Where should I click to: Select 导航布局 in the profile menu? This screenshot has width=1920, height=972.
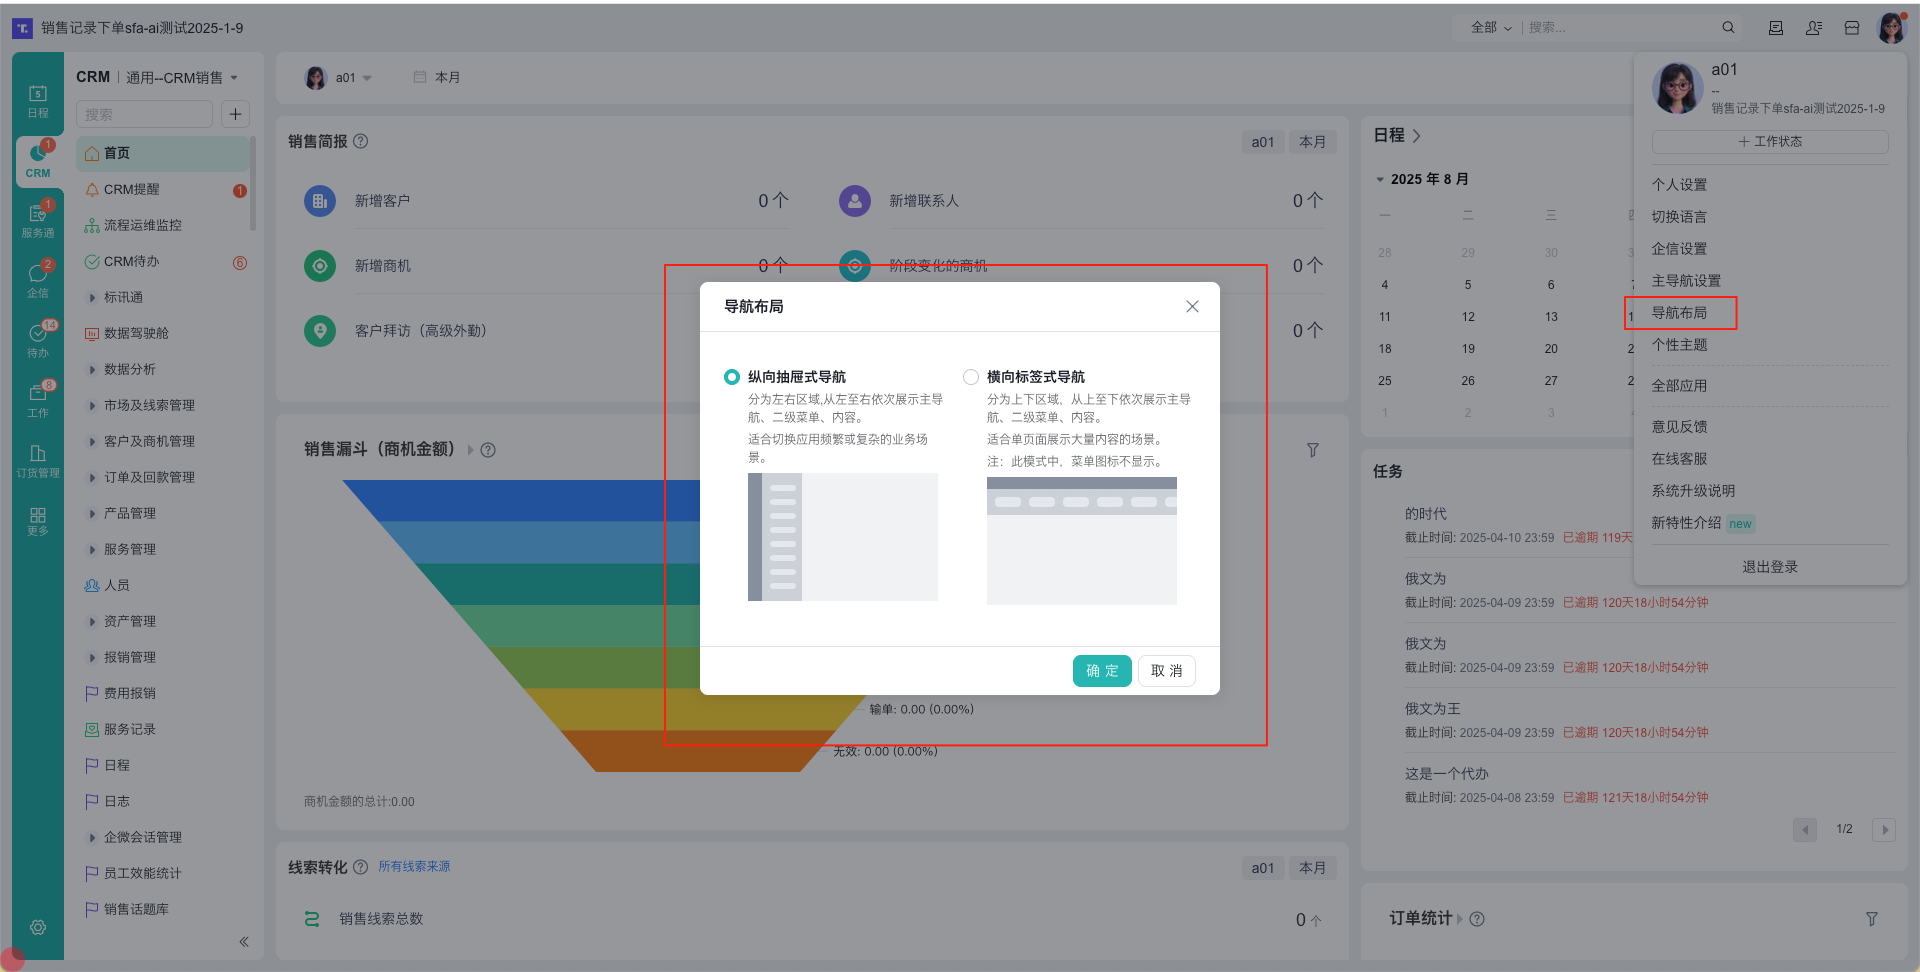pyautogui.click(x=1681, y=313)
